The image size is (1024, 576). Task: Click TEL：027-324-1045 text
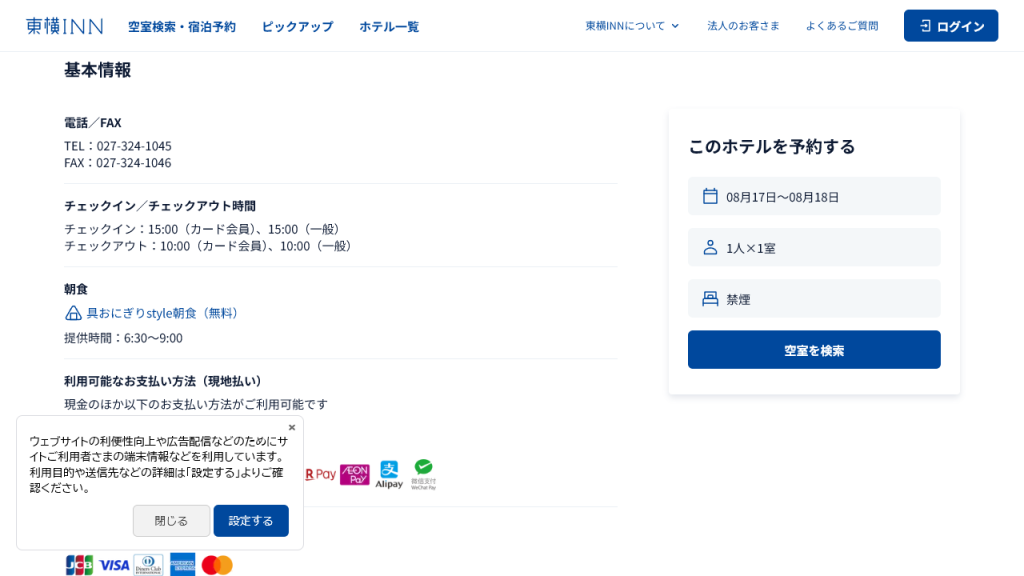coord(118,146)
